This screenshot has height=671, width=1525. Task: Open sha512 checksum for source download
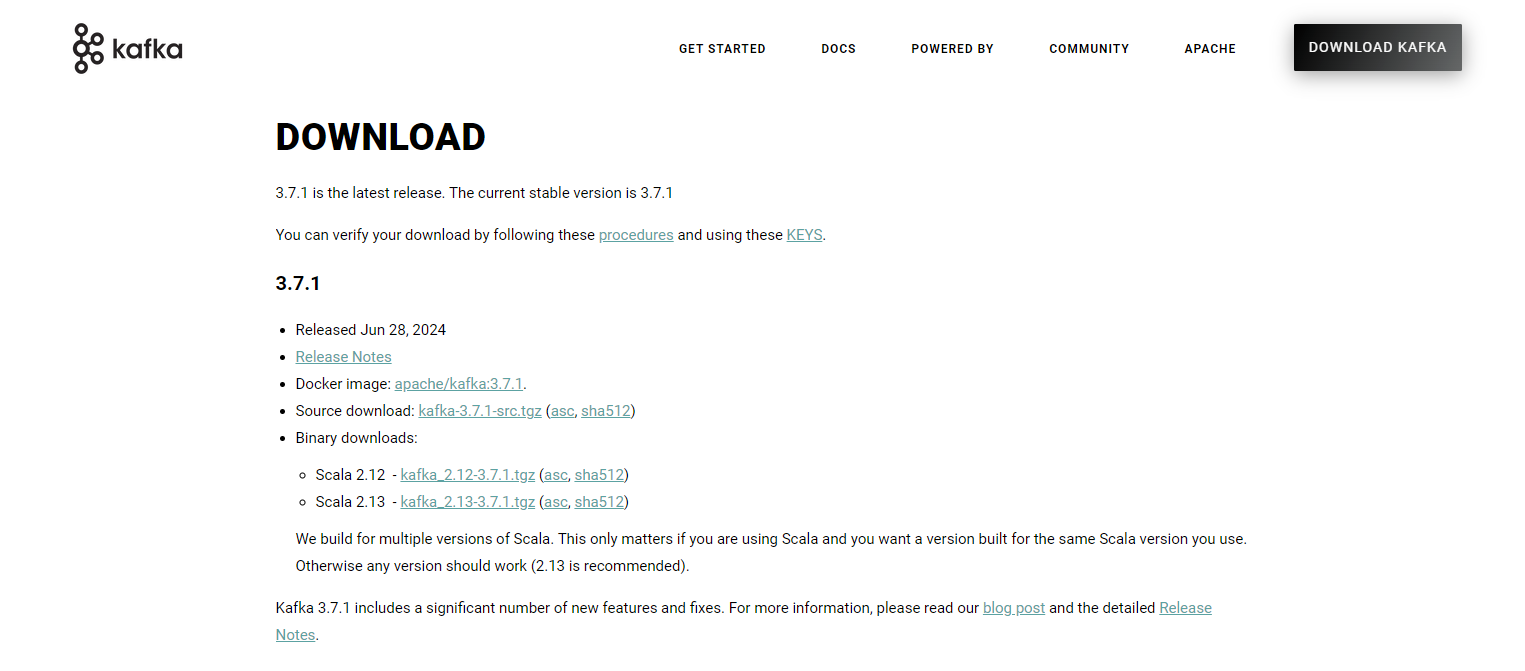coord(606,411)
